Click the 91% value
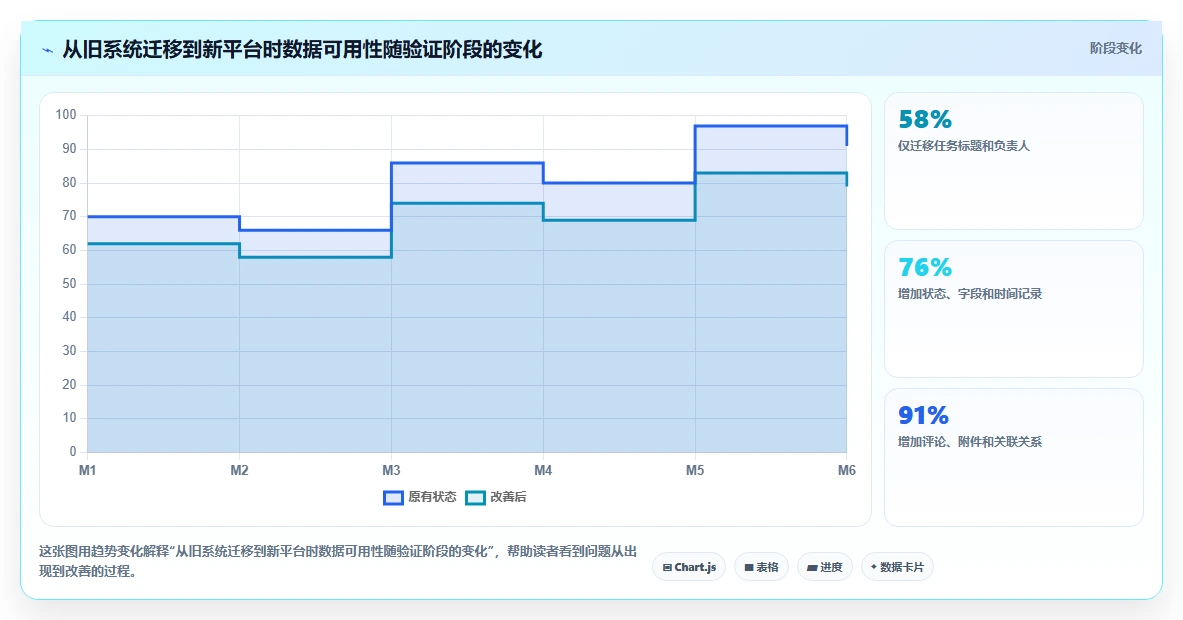This screenshot has width=1183, height=620. [923, 415]
